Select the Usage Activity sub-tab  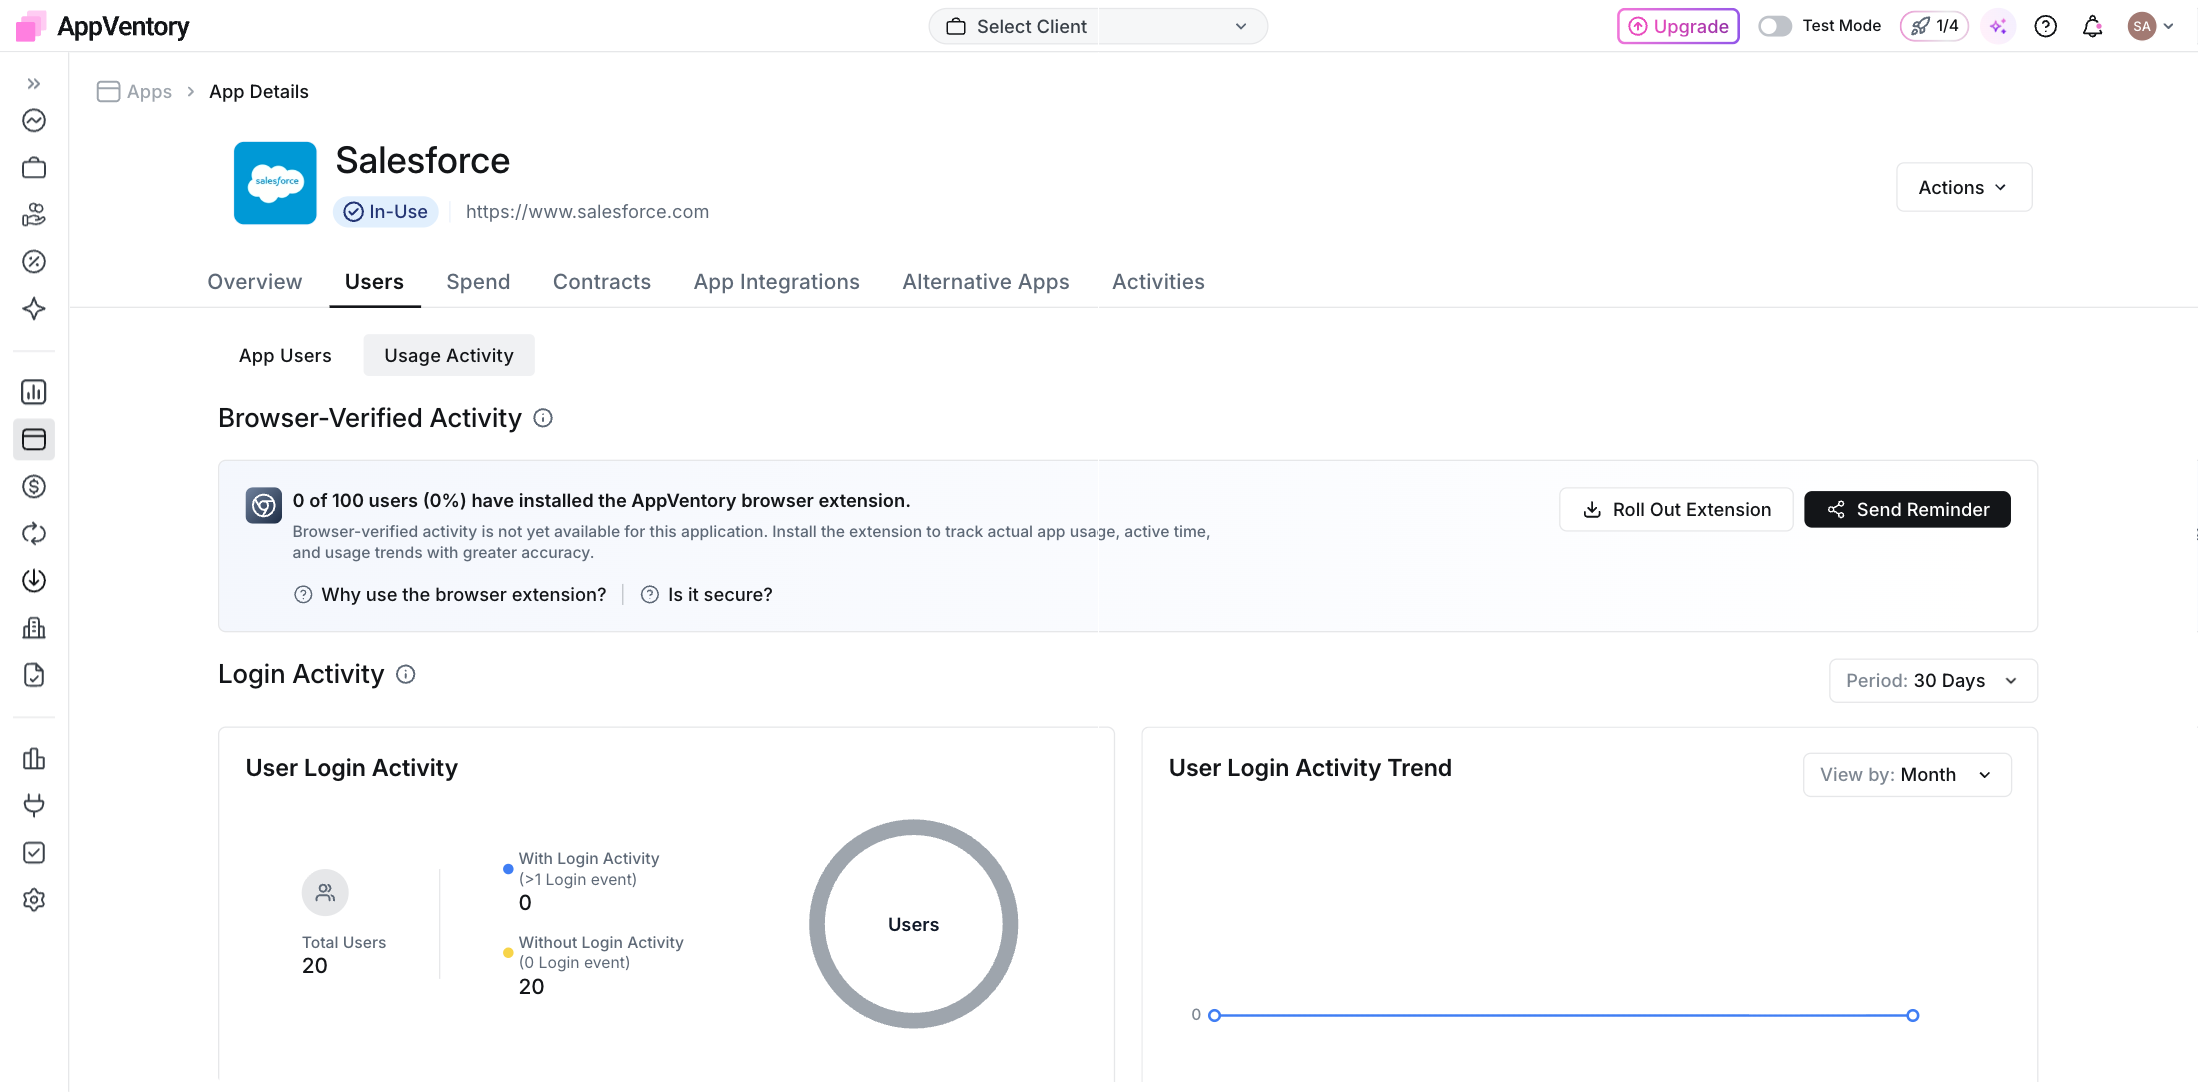click(449, 355)
